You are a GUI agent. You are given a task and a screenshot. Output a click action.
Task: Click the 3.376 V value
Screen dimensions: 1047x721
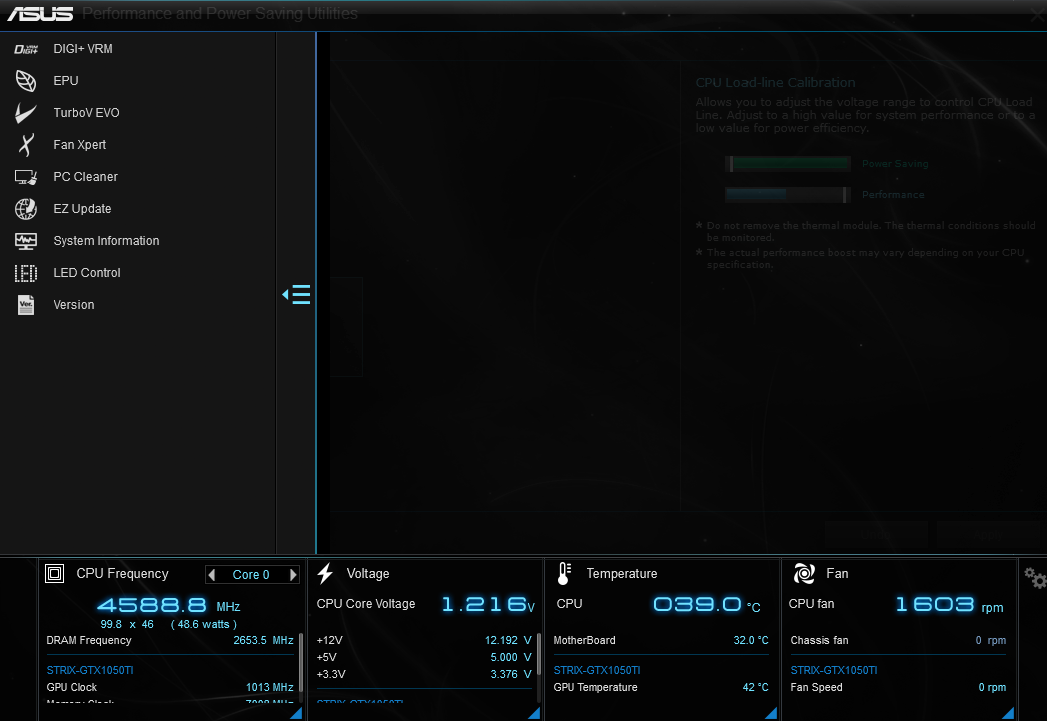(x=511, y=674)
